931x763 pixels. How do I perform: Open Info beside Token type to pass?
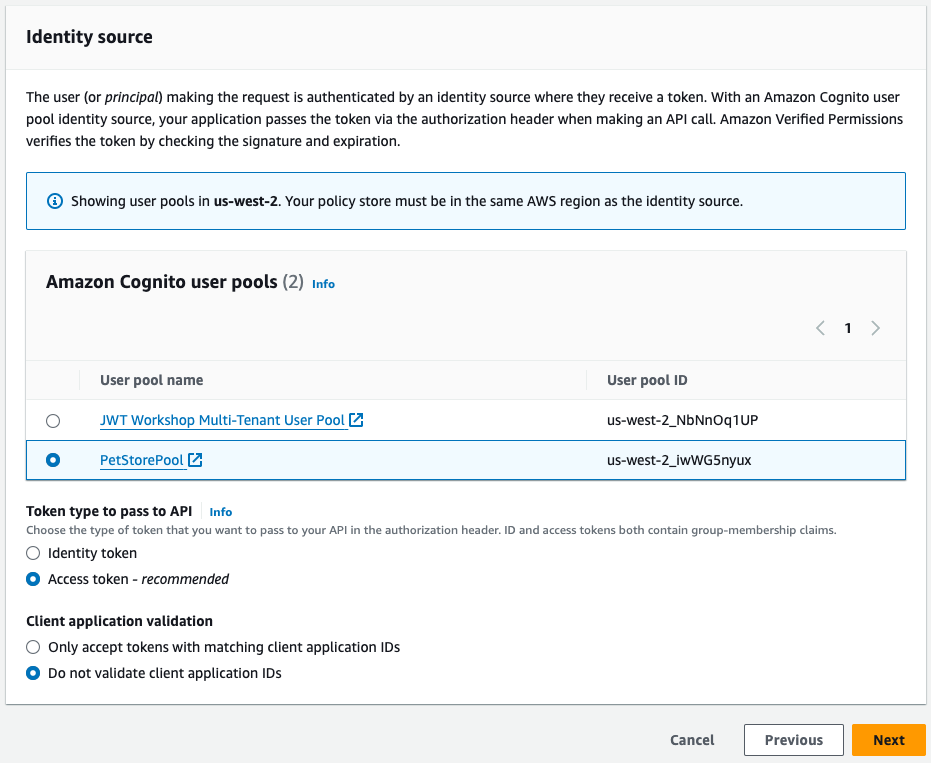click(x=220, y=511)
